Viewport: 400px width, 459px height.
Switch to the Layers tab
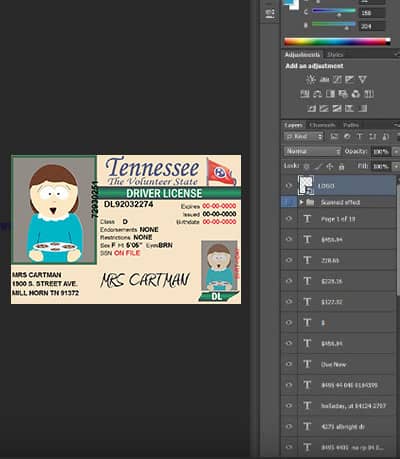pos(294,125)
